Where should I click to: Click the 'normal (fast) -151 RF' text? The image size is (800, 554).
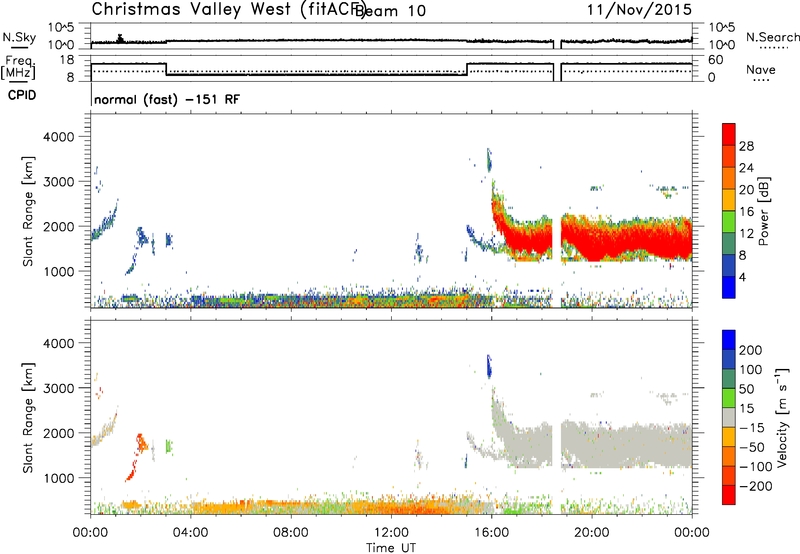pos(167,99)
